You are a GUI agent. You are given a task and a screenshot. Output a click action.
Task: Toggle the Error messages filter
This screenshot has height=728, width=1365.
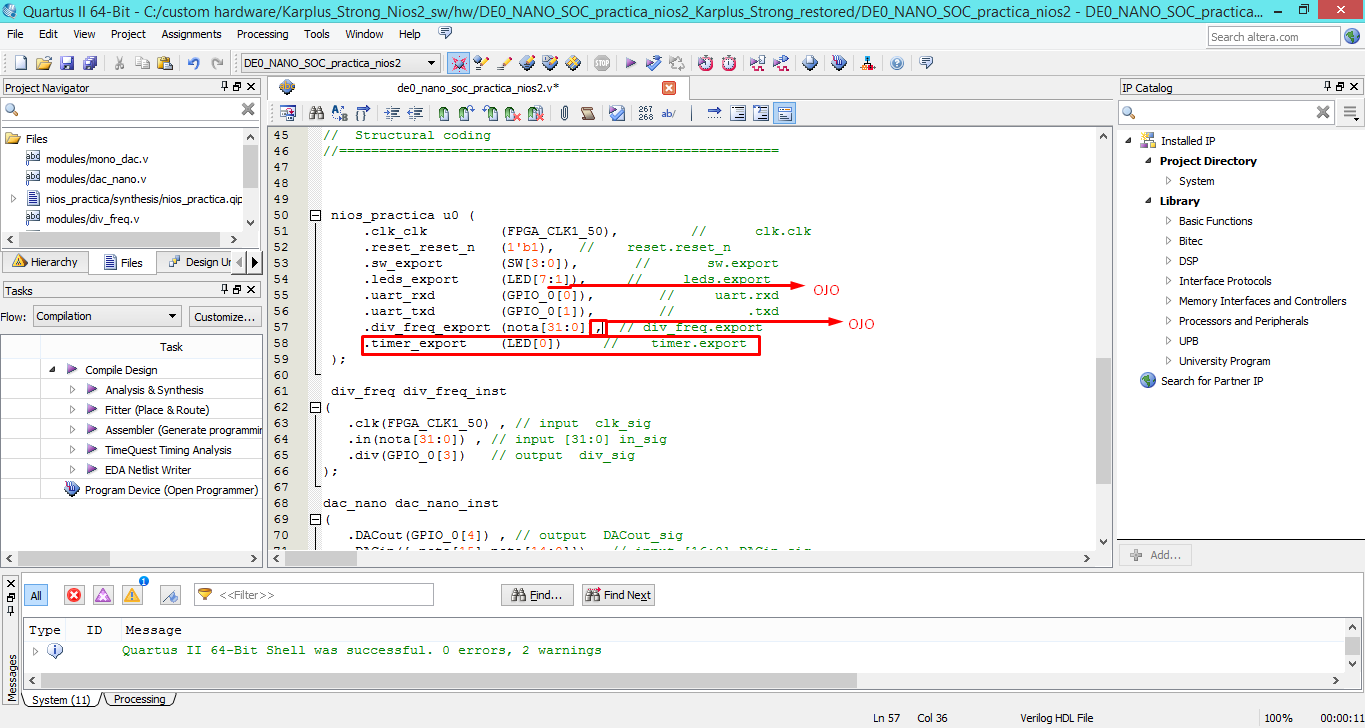pyautogui.click(x=74, y=595)
